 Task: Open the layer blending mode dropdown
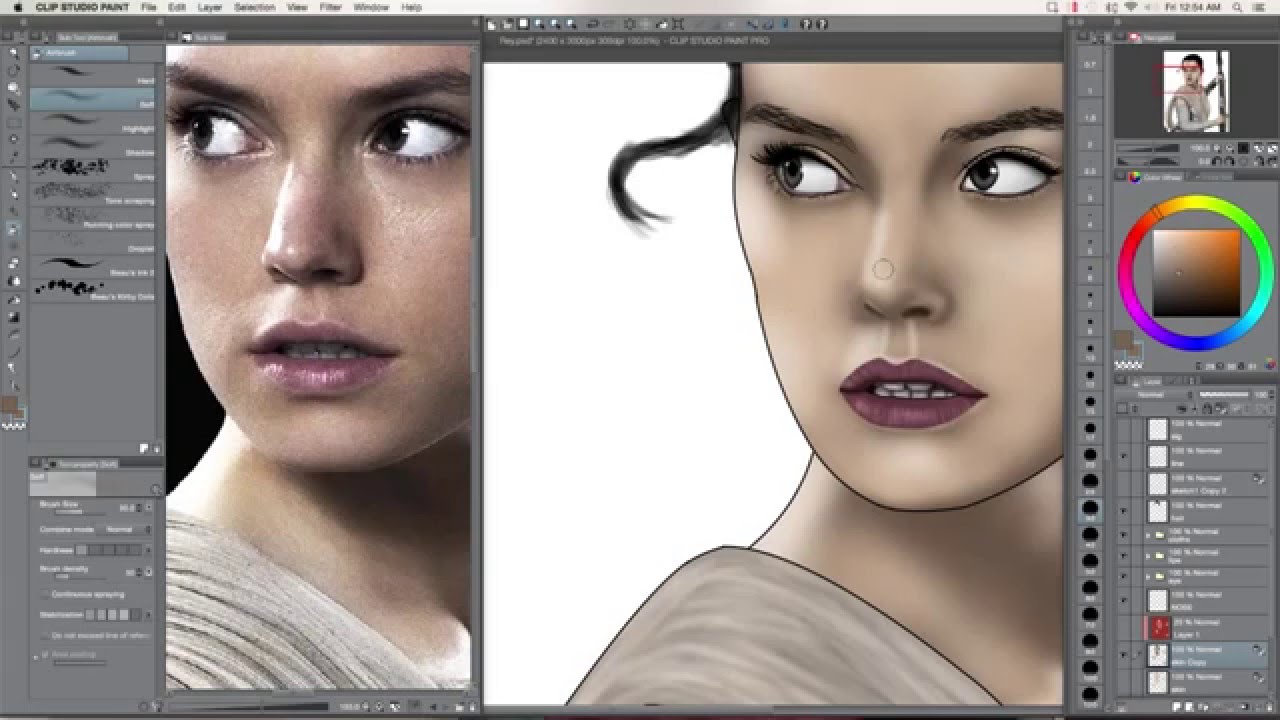point(1150,395)
